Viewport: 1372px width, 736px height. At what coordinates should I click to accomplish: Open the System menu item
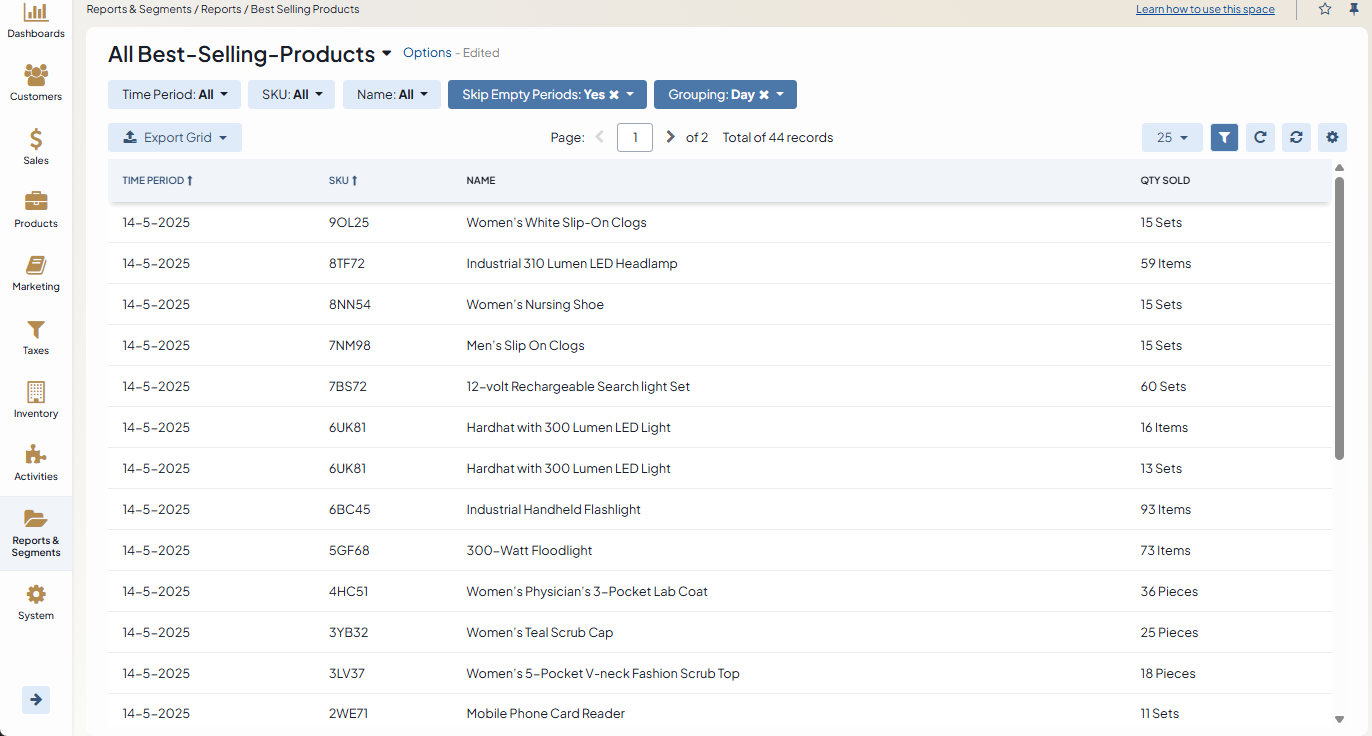(x=36, y=602)
